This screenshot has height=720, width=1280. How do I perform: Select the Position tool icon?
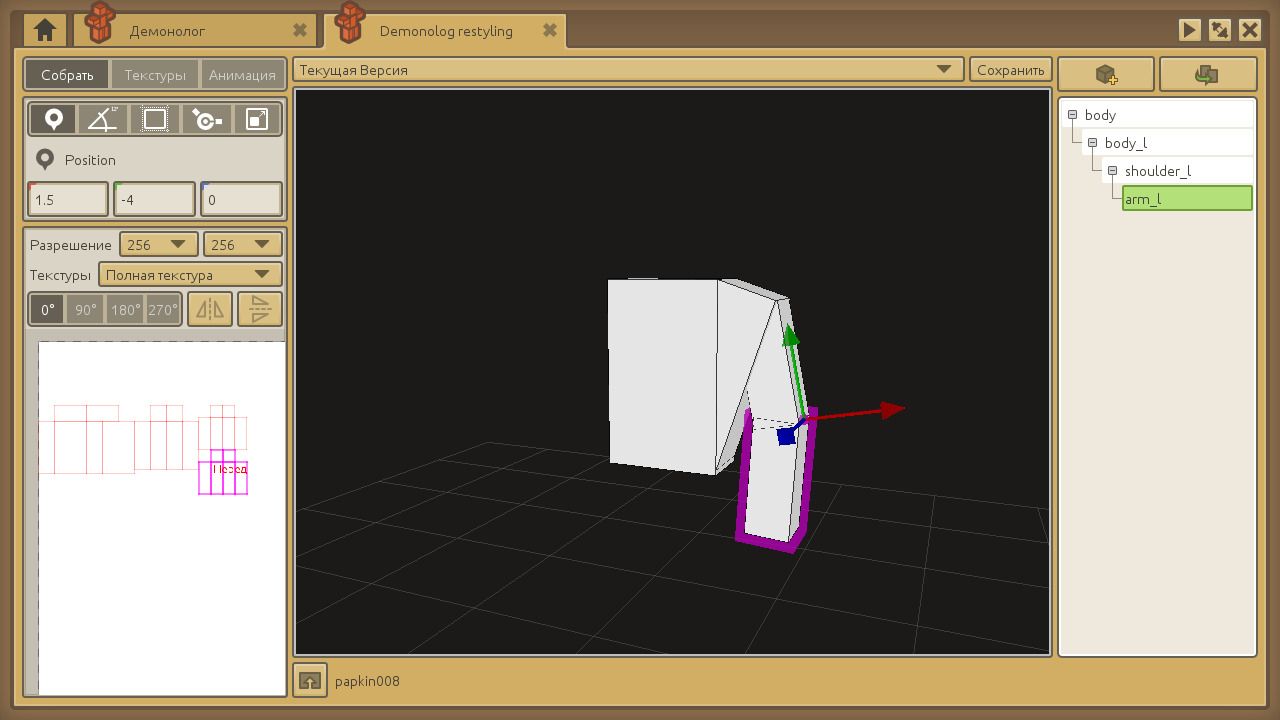(54, 120)
